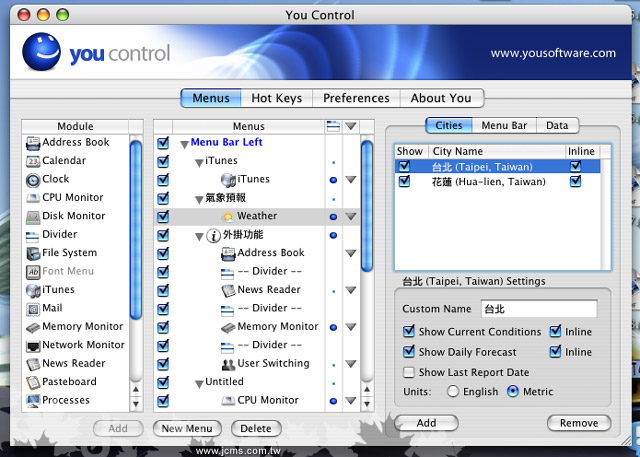Click Memory Monitor icon in Menus tree
This screenshot has height=457, width=640.
pyautogui.click(x=228, y=327)
